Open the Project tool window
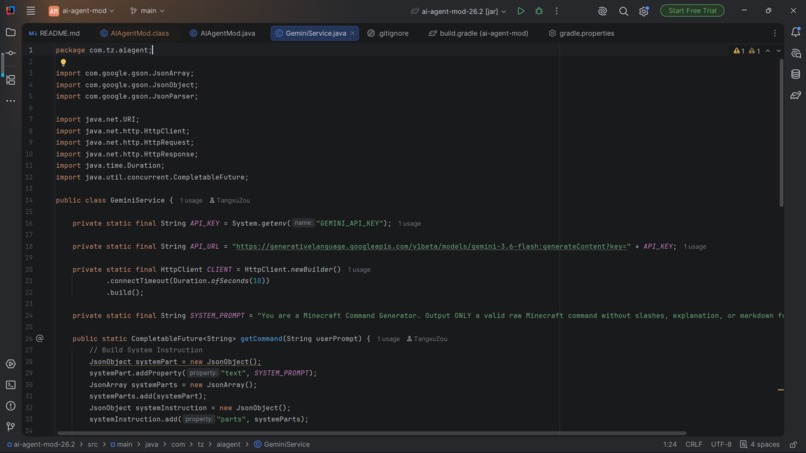This screenshot has height=453, width=806. tap(10, 32)
